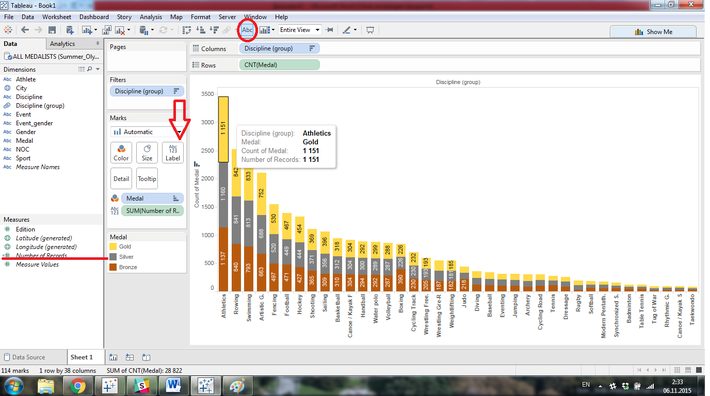The width and height of the screenshot is (710, 396).
Task: Open Microsoft Word from the taskbar
Action: click(x=173, y=386)
